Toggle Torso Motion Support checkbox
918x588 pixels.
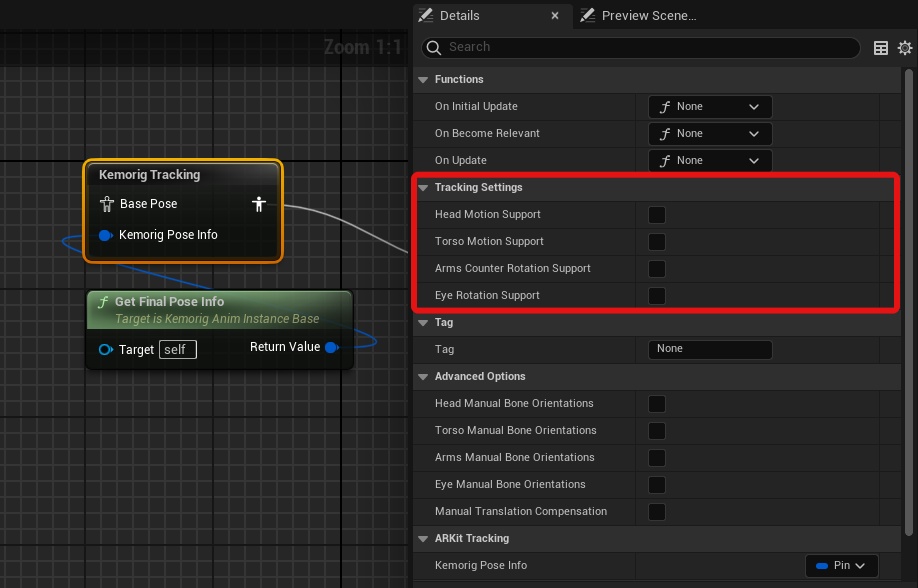[657, 241]
